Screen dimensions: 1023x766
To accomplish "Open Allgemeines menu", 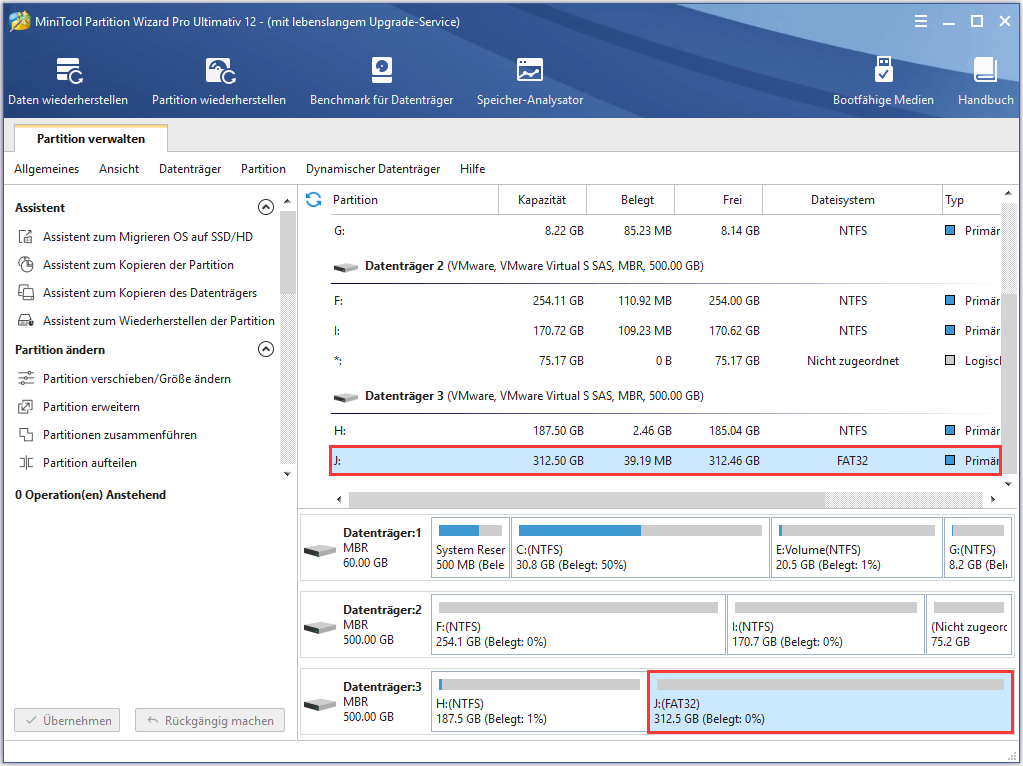I will [46, 169].
